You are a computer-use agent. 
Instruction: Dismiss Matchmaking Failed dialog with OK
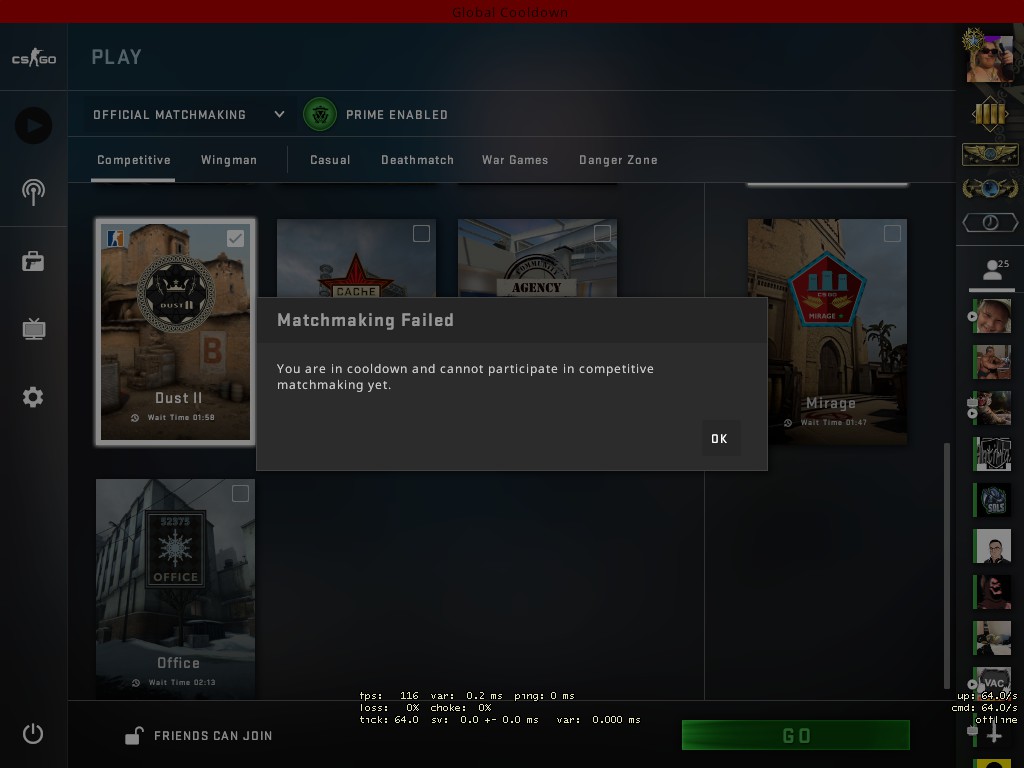(x=719, y=439)
